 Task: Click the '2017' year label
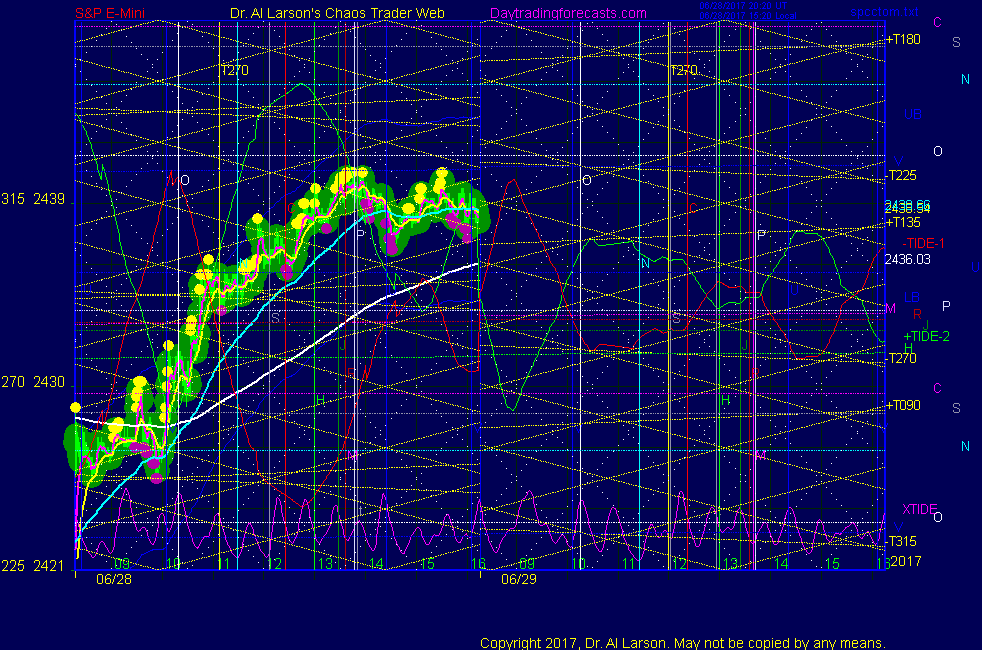click(906, 561)
